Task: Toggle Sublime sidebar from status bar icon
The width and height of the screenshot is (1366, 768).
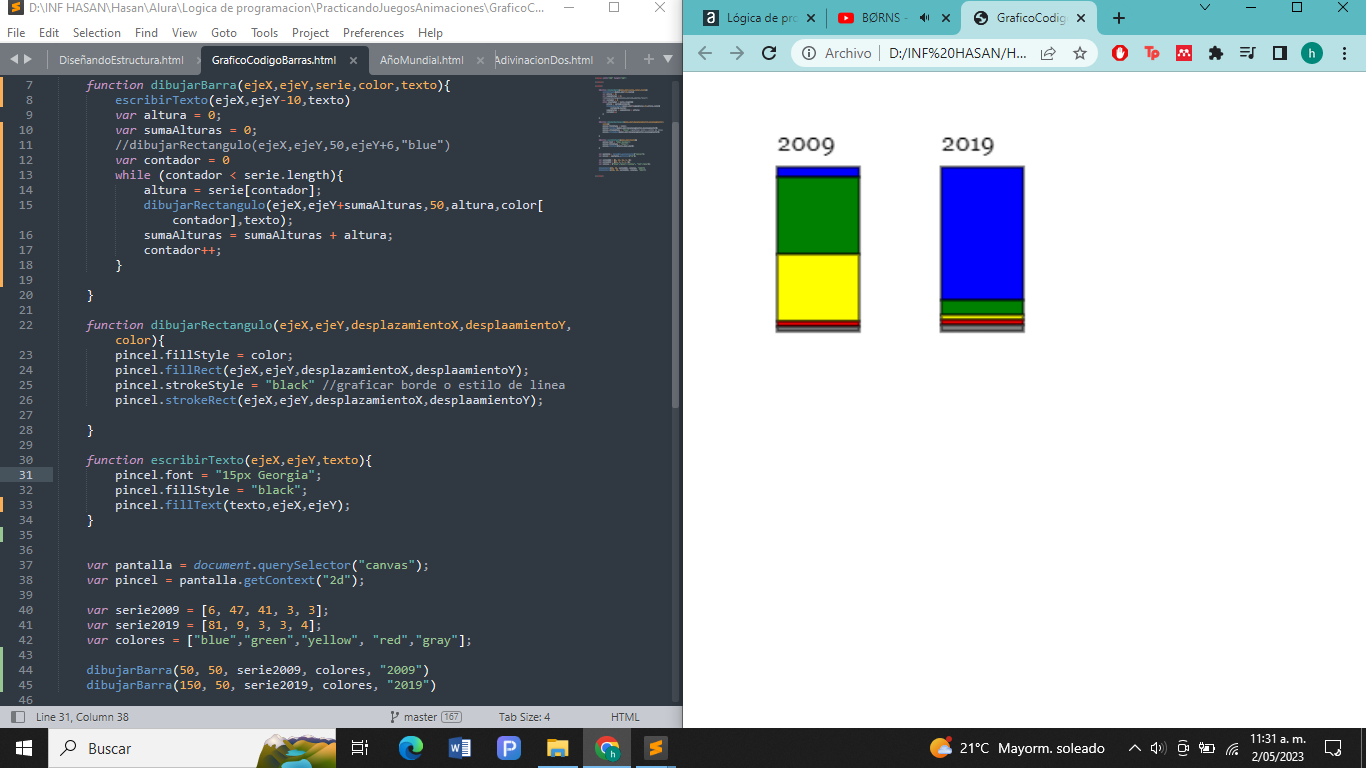Action: (17, 717)
